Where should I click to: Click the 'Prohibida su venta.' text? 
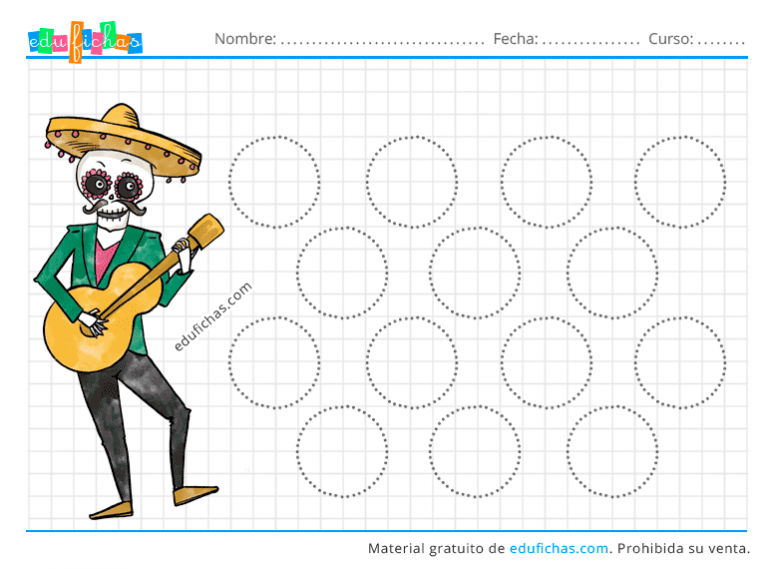click(683, 548)
